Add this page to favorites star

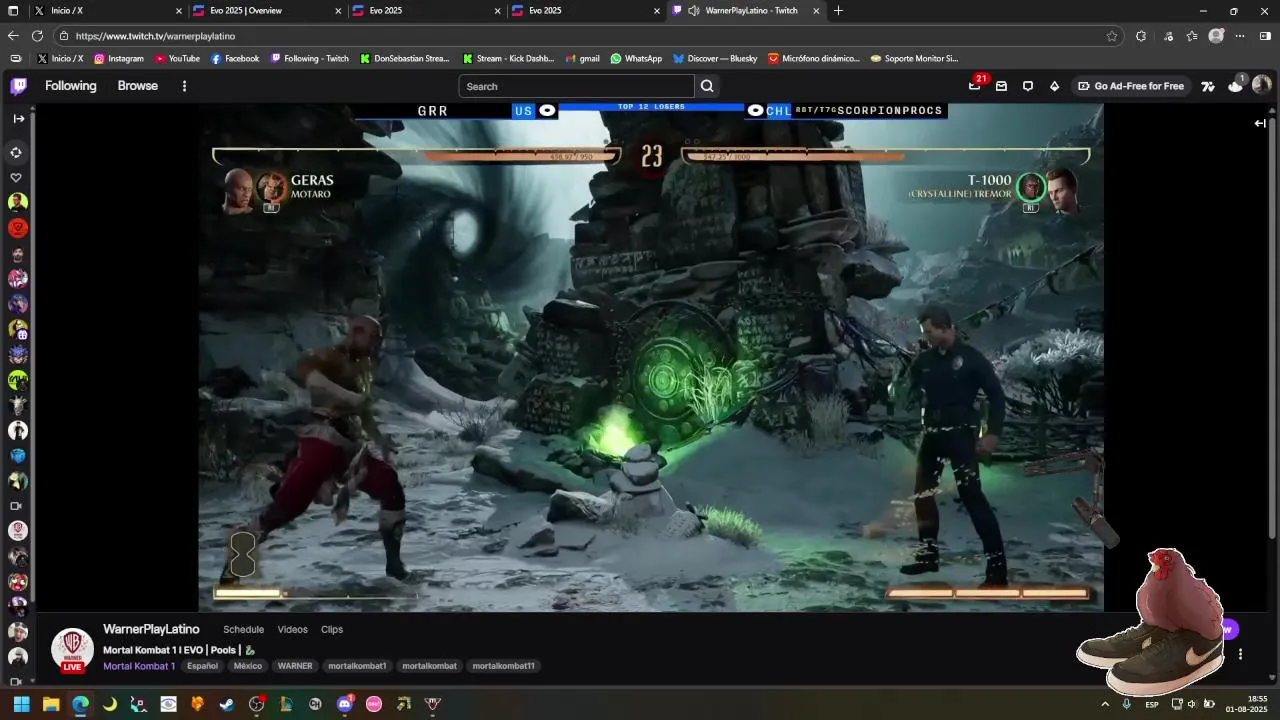(x=1112, y=36)
